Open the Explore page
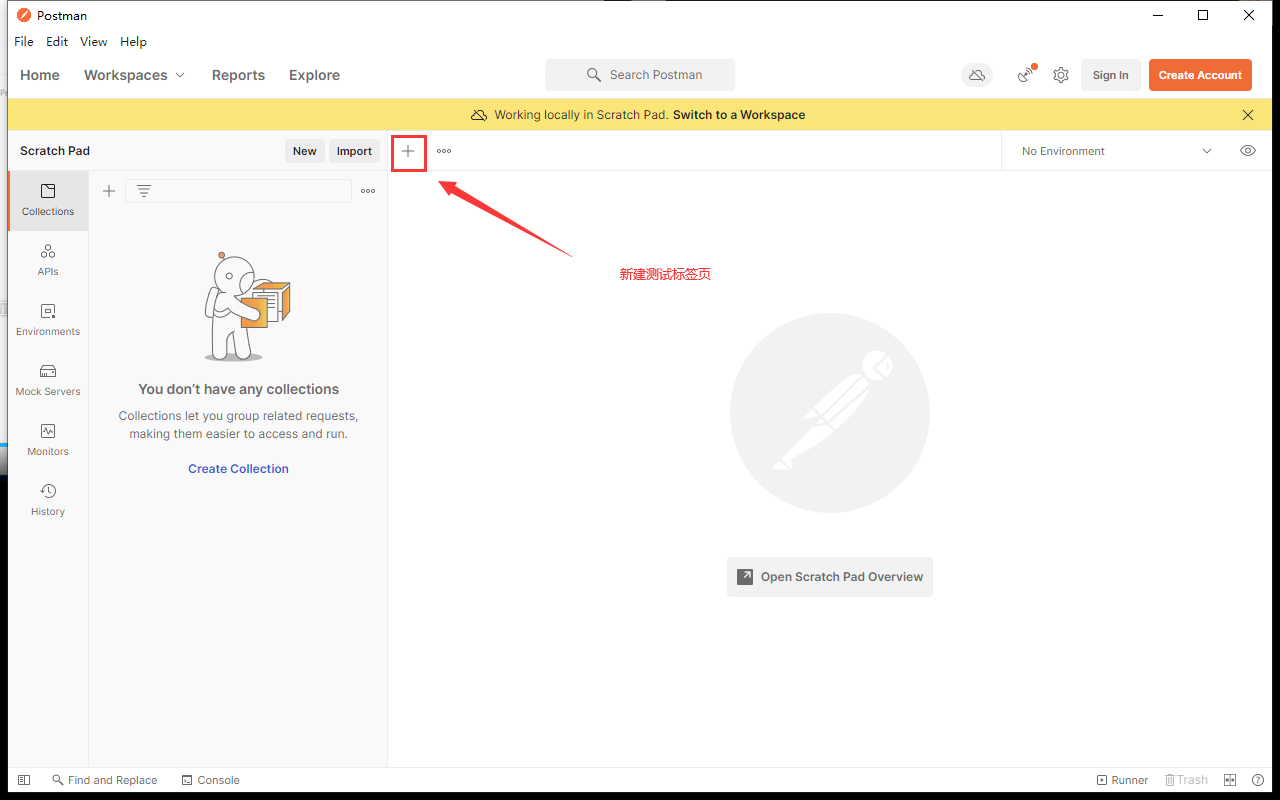The height and width of the screenshot is (800, 1280). (x=314, y=75)
